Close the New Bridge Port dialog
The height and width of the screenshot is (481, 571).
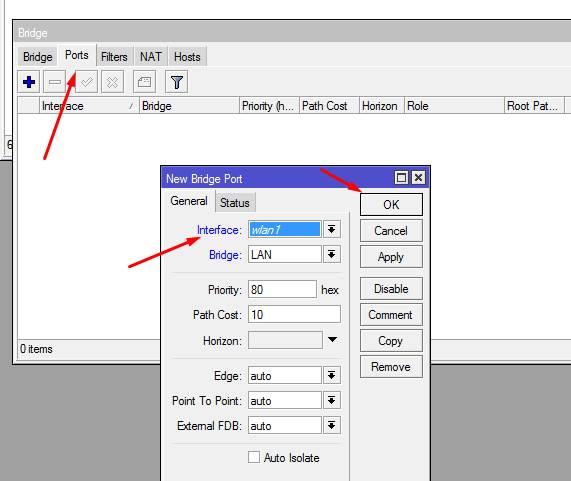pos(418,178)
